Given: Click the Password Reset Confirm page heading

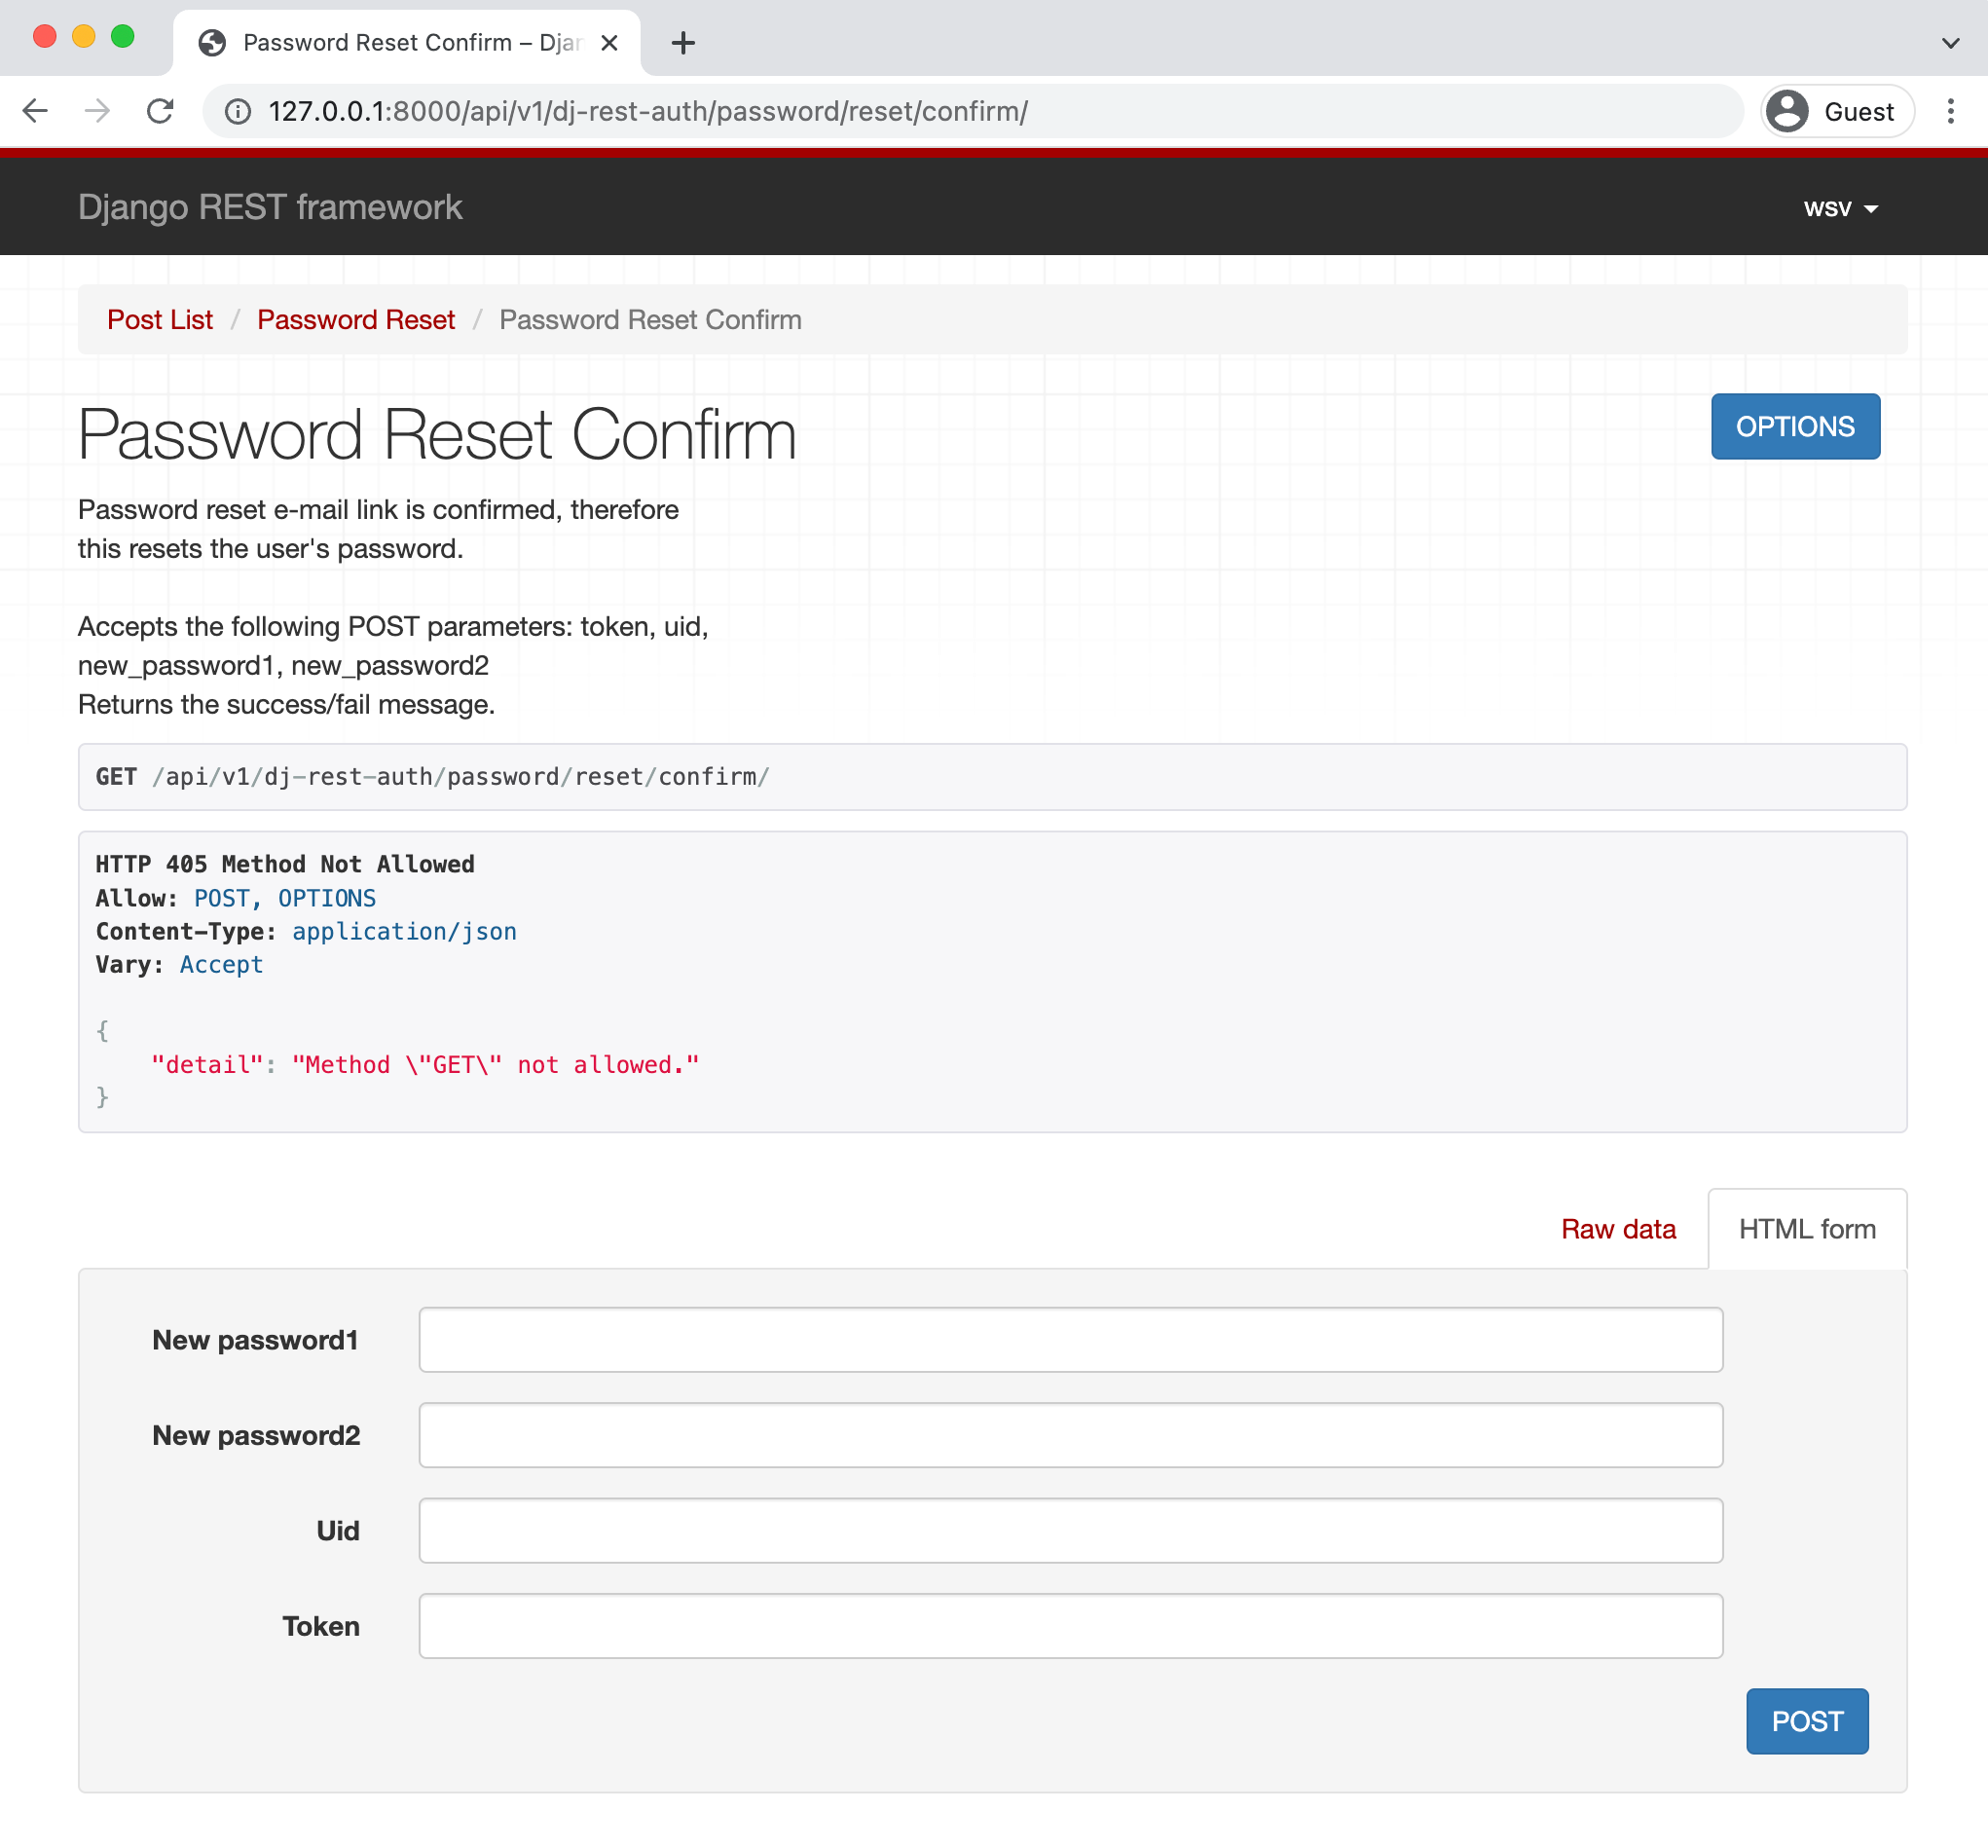Looking at the screenshot, I should pos(437,434).
